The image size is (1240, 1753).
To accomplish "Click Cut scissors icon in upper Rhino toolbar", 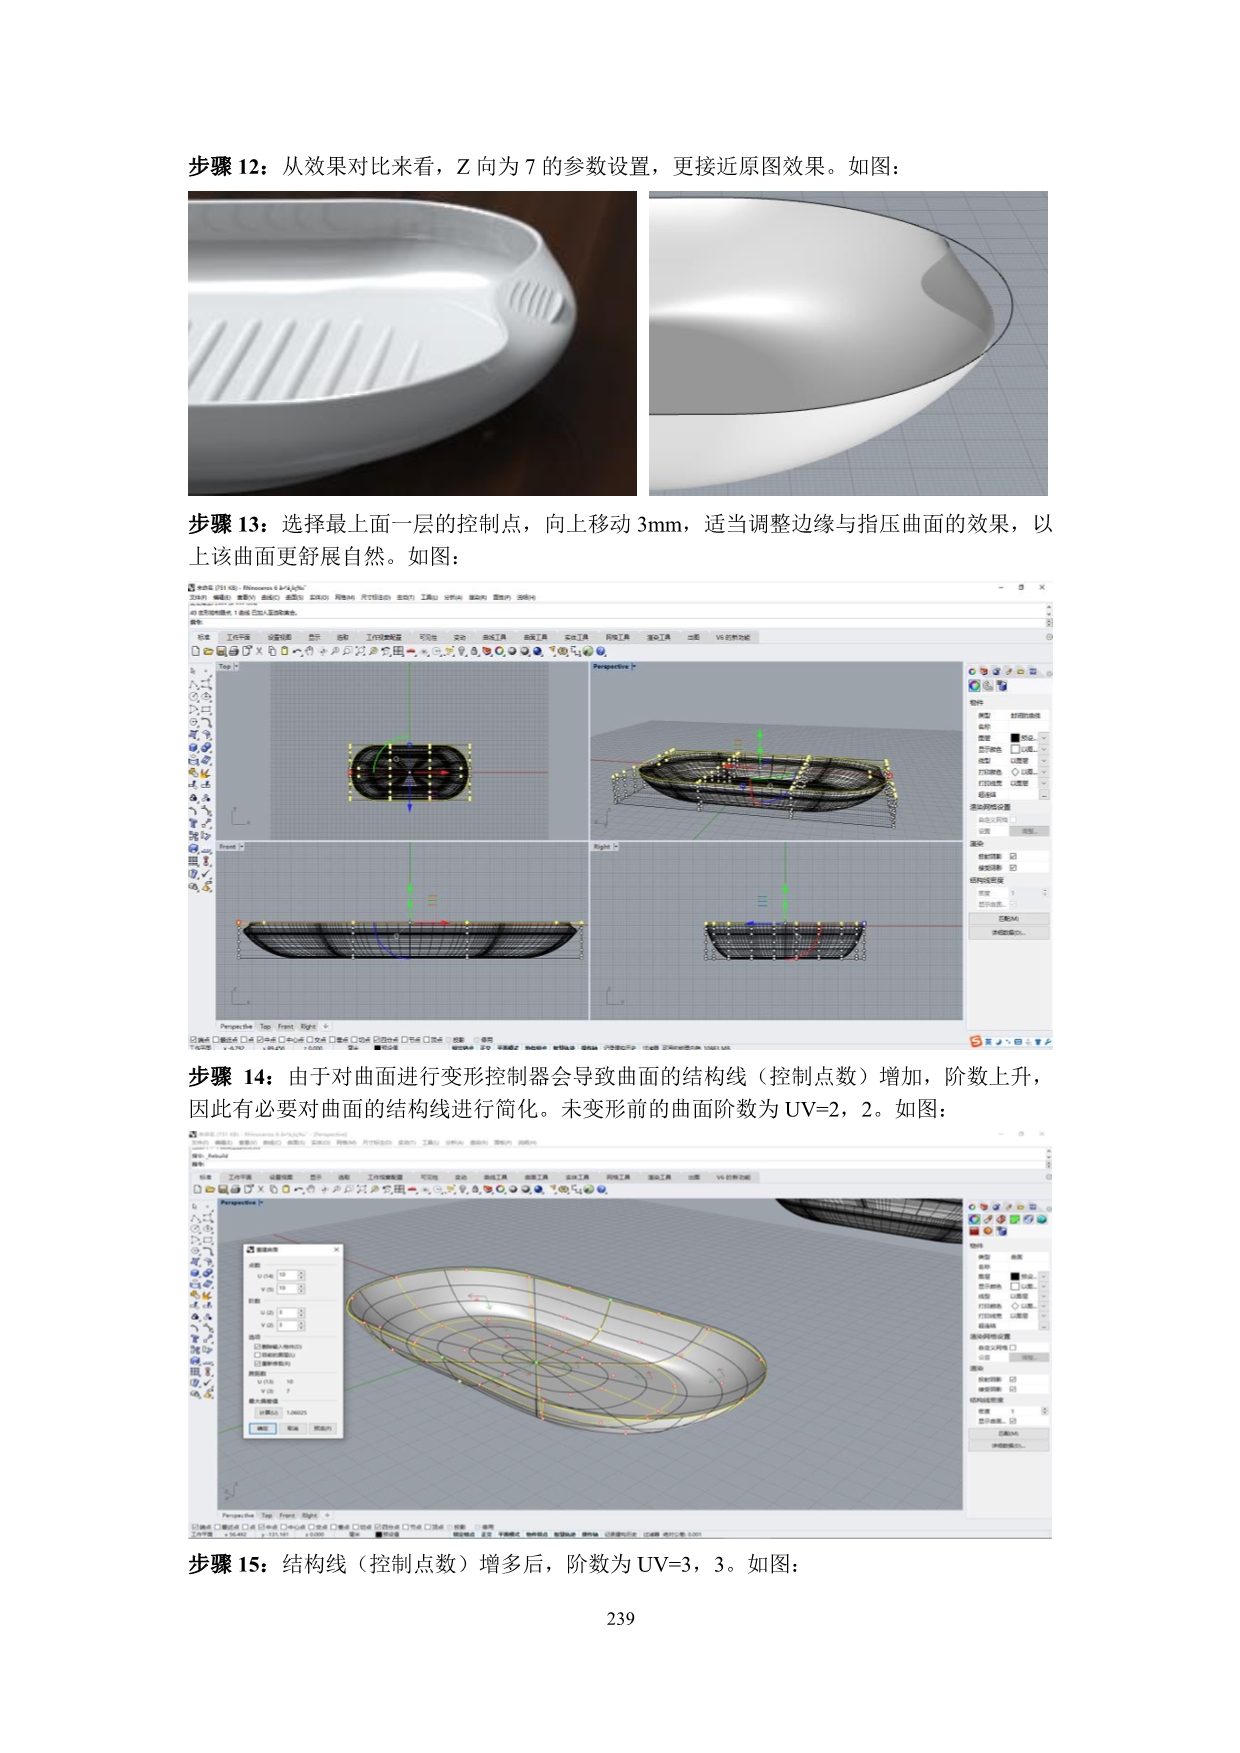I will pos(258,651).
